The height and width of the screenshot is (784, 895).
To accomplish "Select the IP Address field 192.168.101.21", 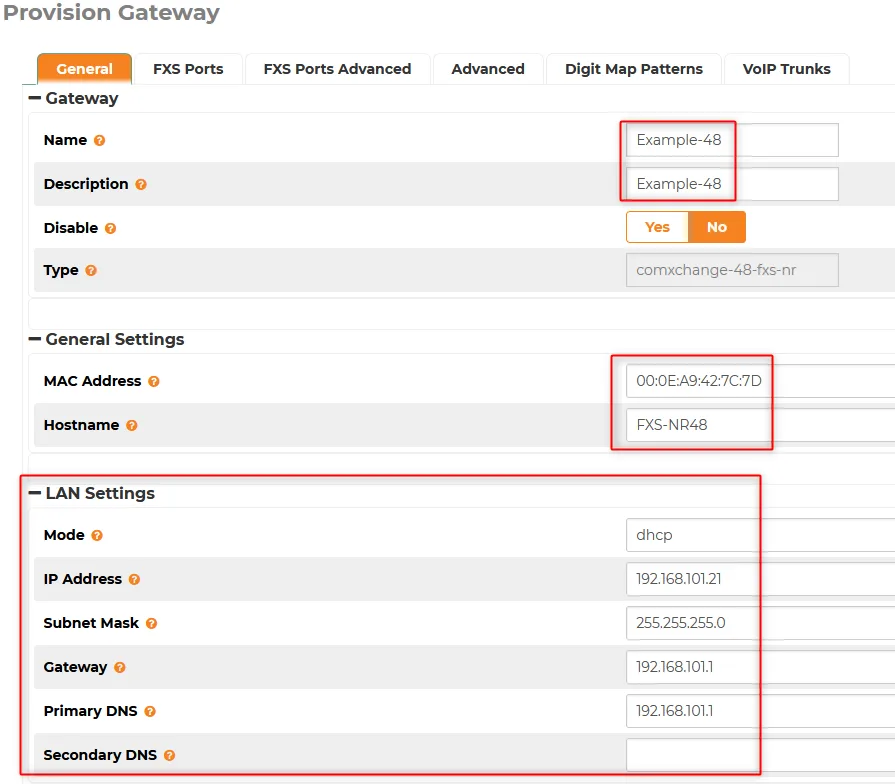I will 760,579.
